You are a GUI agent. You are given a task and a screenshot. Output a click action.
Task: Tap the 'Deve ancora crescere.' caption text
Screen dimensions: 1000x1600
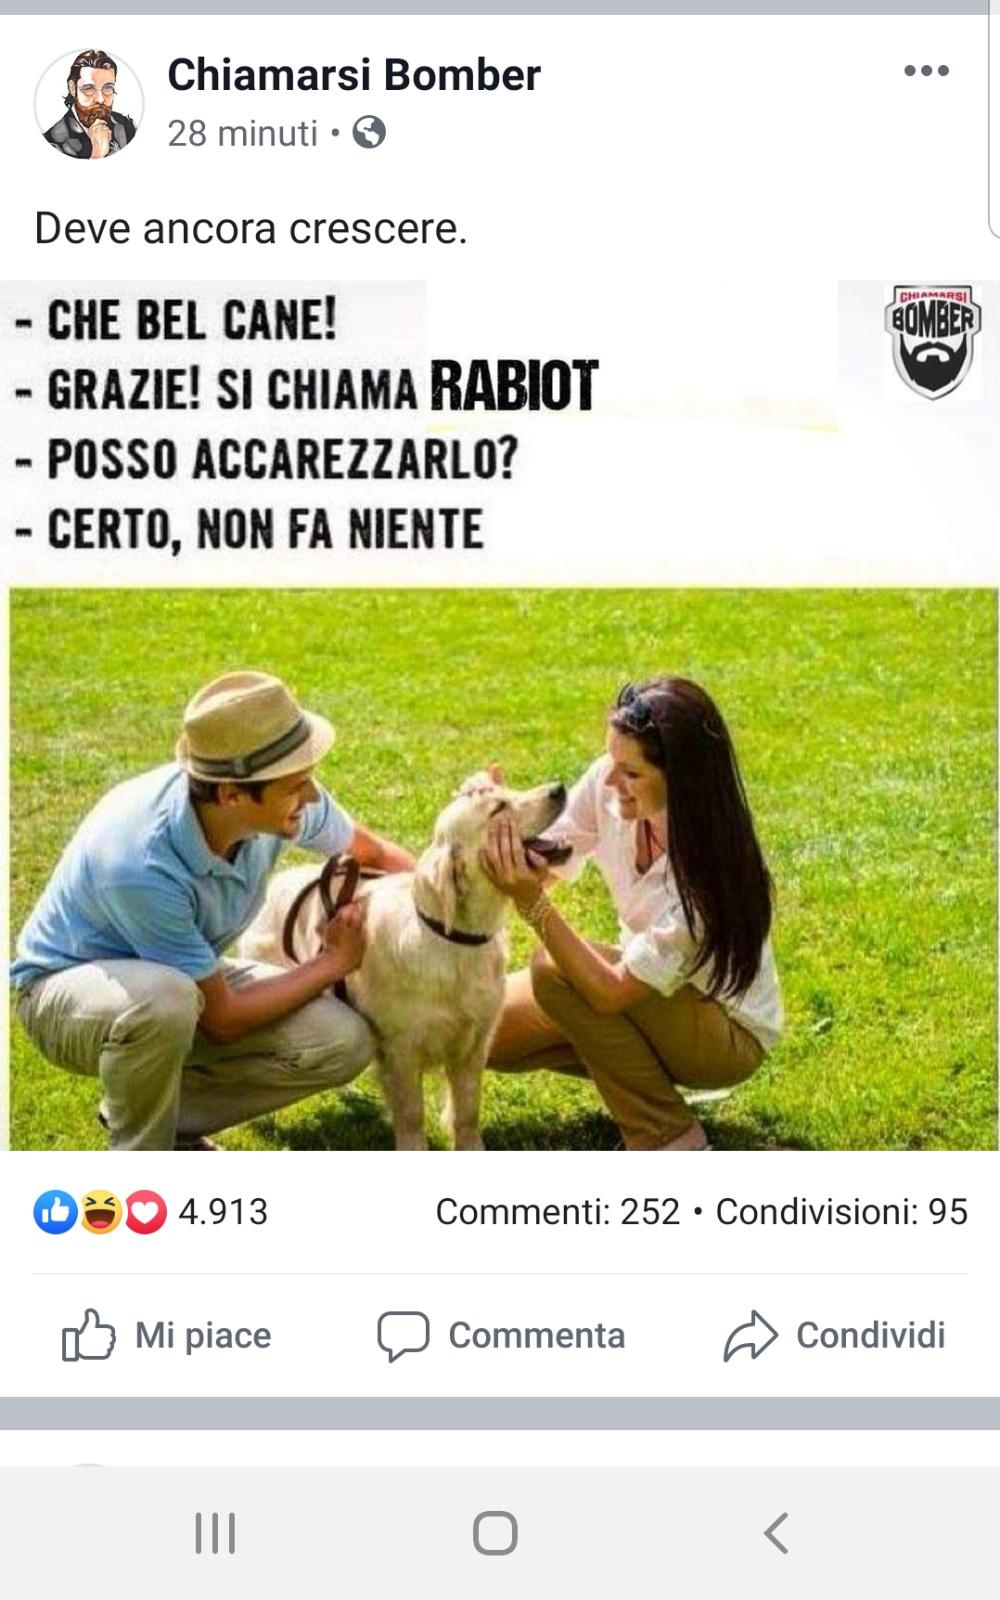point(251,228)
